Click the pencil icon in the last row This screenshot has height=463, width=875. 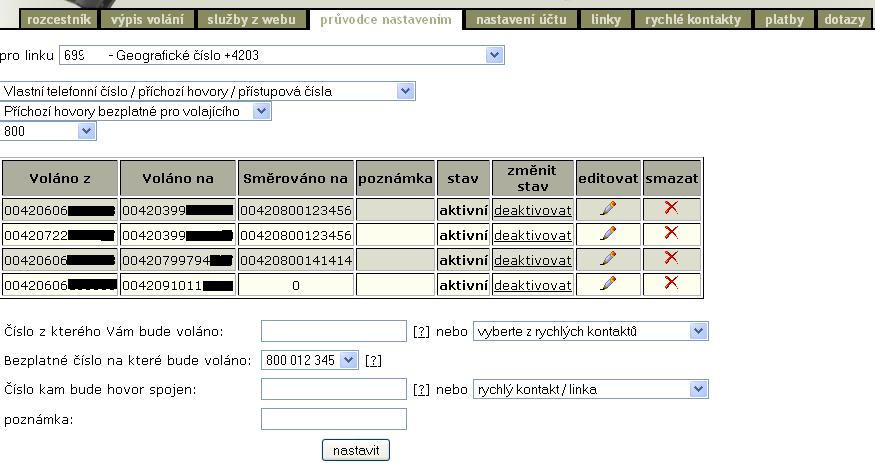(x=608, y=283)
